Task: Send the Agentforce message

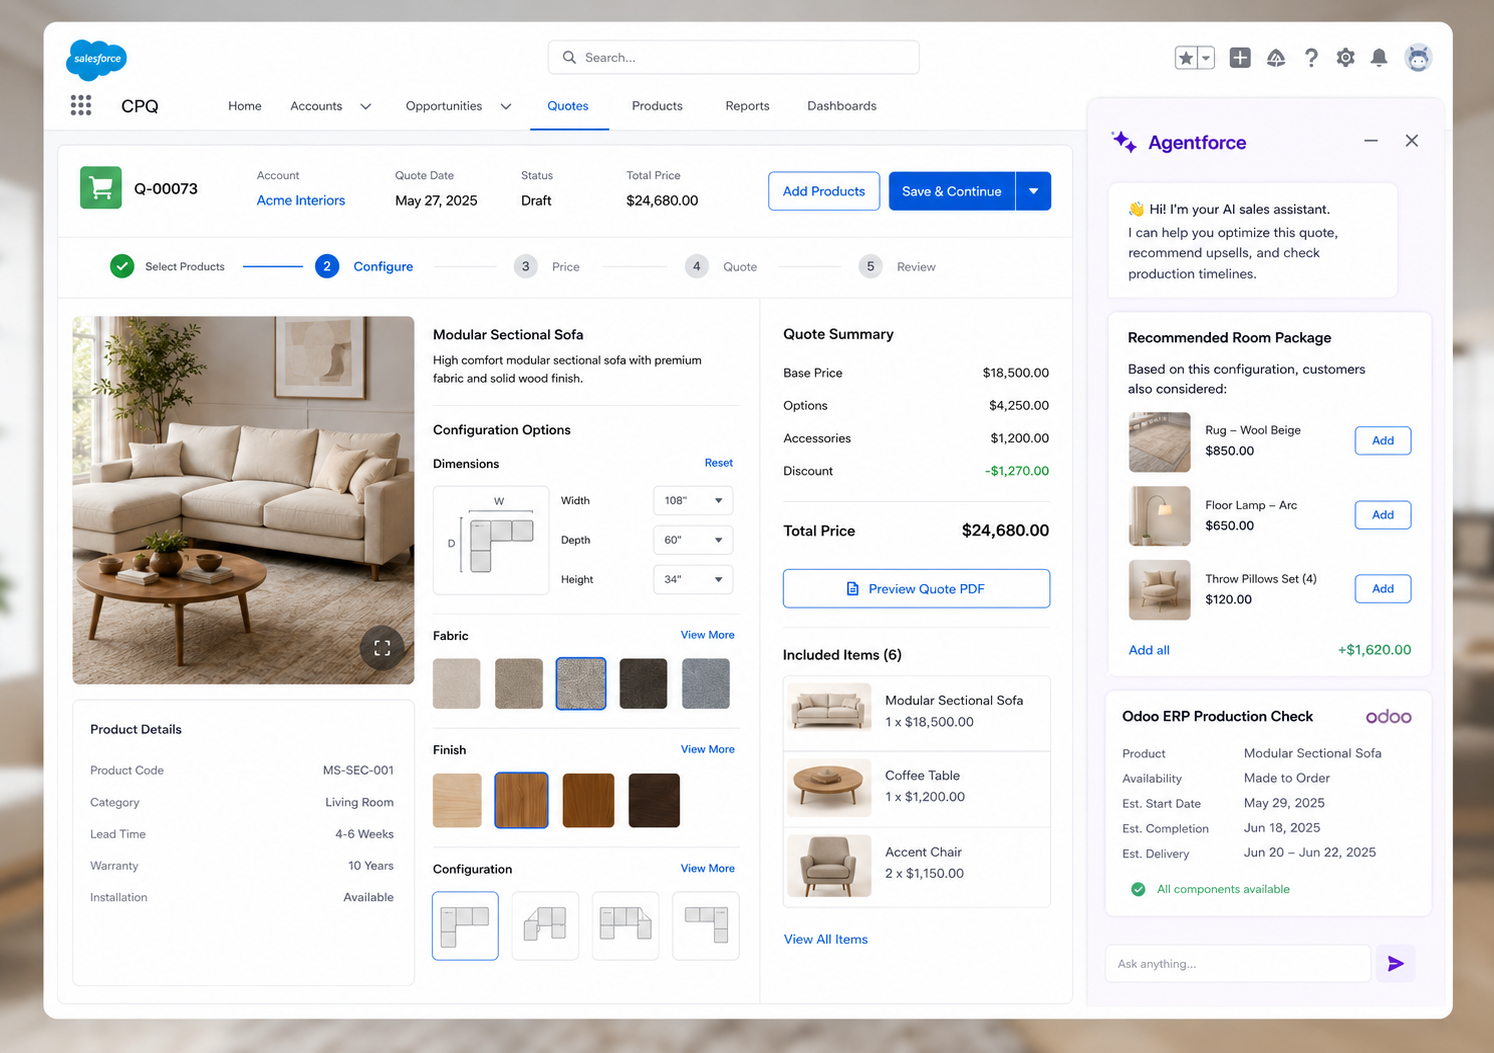Action: click(1396, 964)
